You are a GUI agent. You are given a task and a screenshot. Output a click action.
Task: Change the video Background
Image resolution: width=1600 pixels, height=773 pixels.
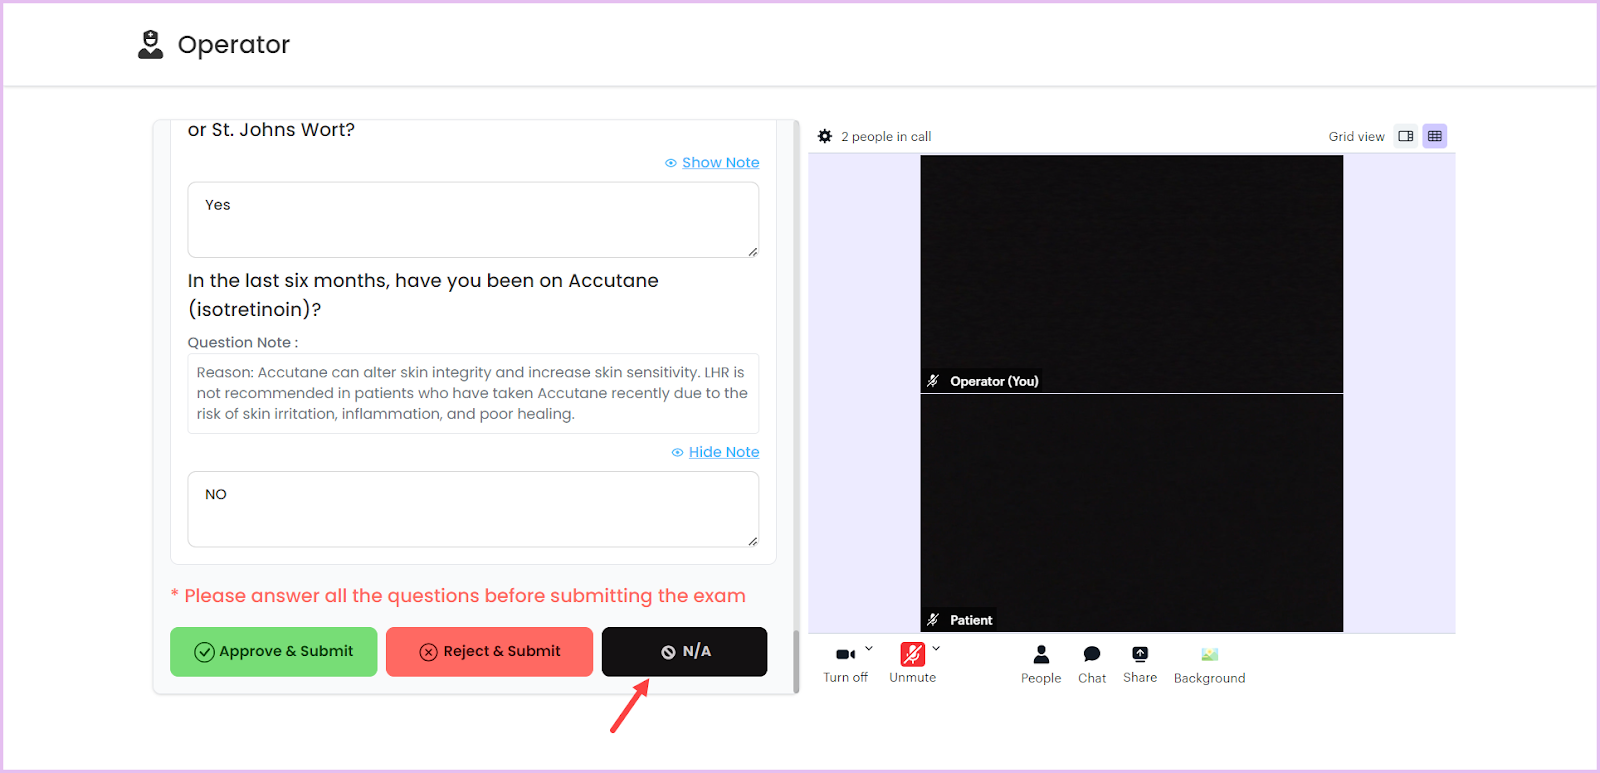1209,664
